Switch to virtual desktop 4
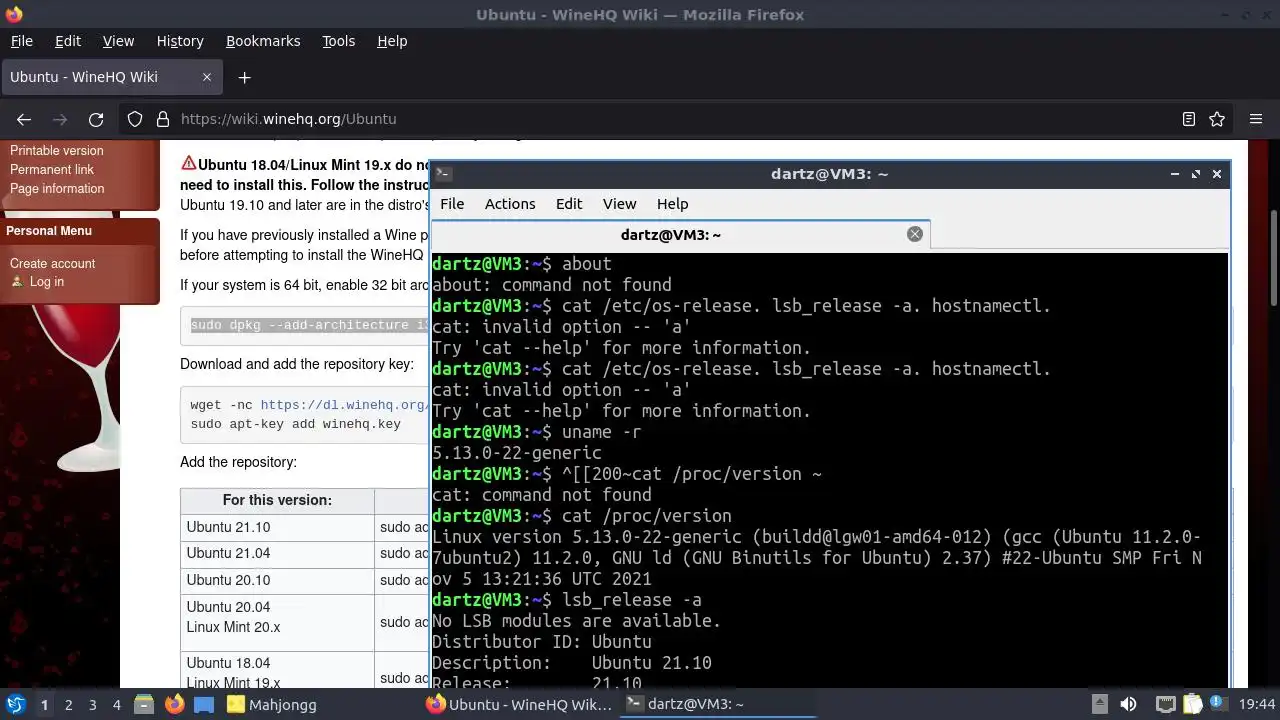1280x720 pixels. click(x=117, y=705)
